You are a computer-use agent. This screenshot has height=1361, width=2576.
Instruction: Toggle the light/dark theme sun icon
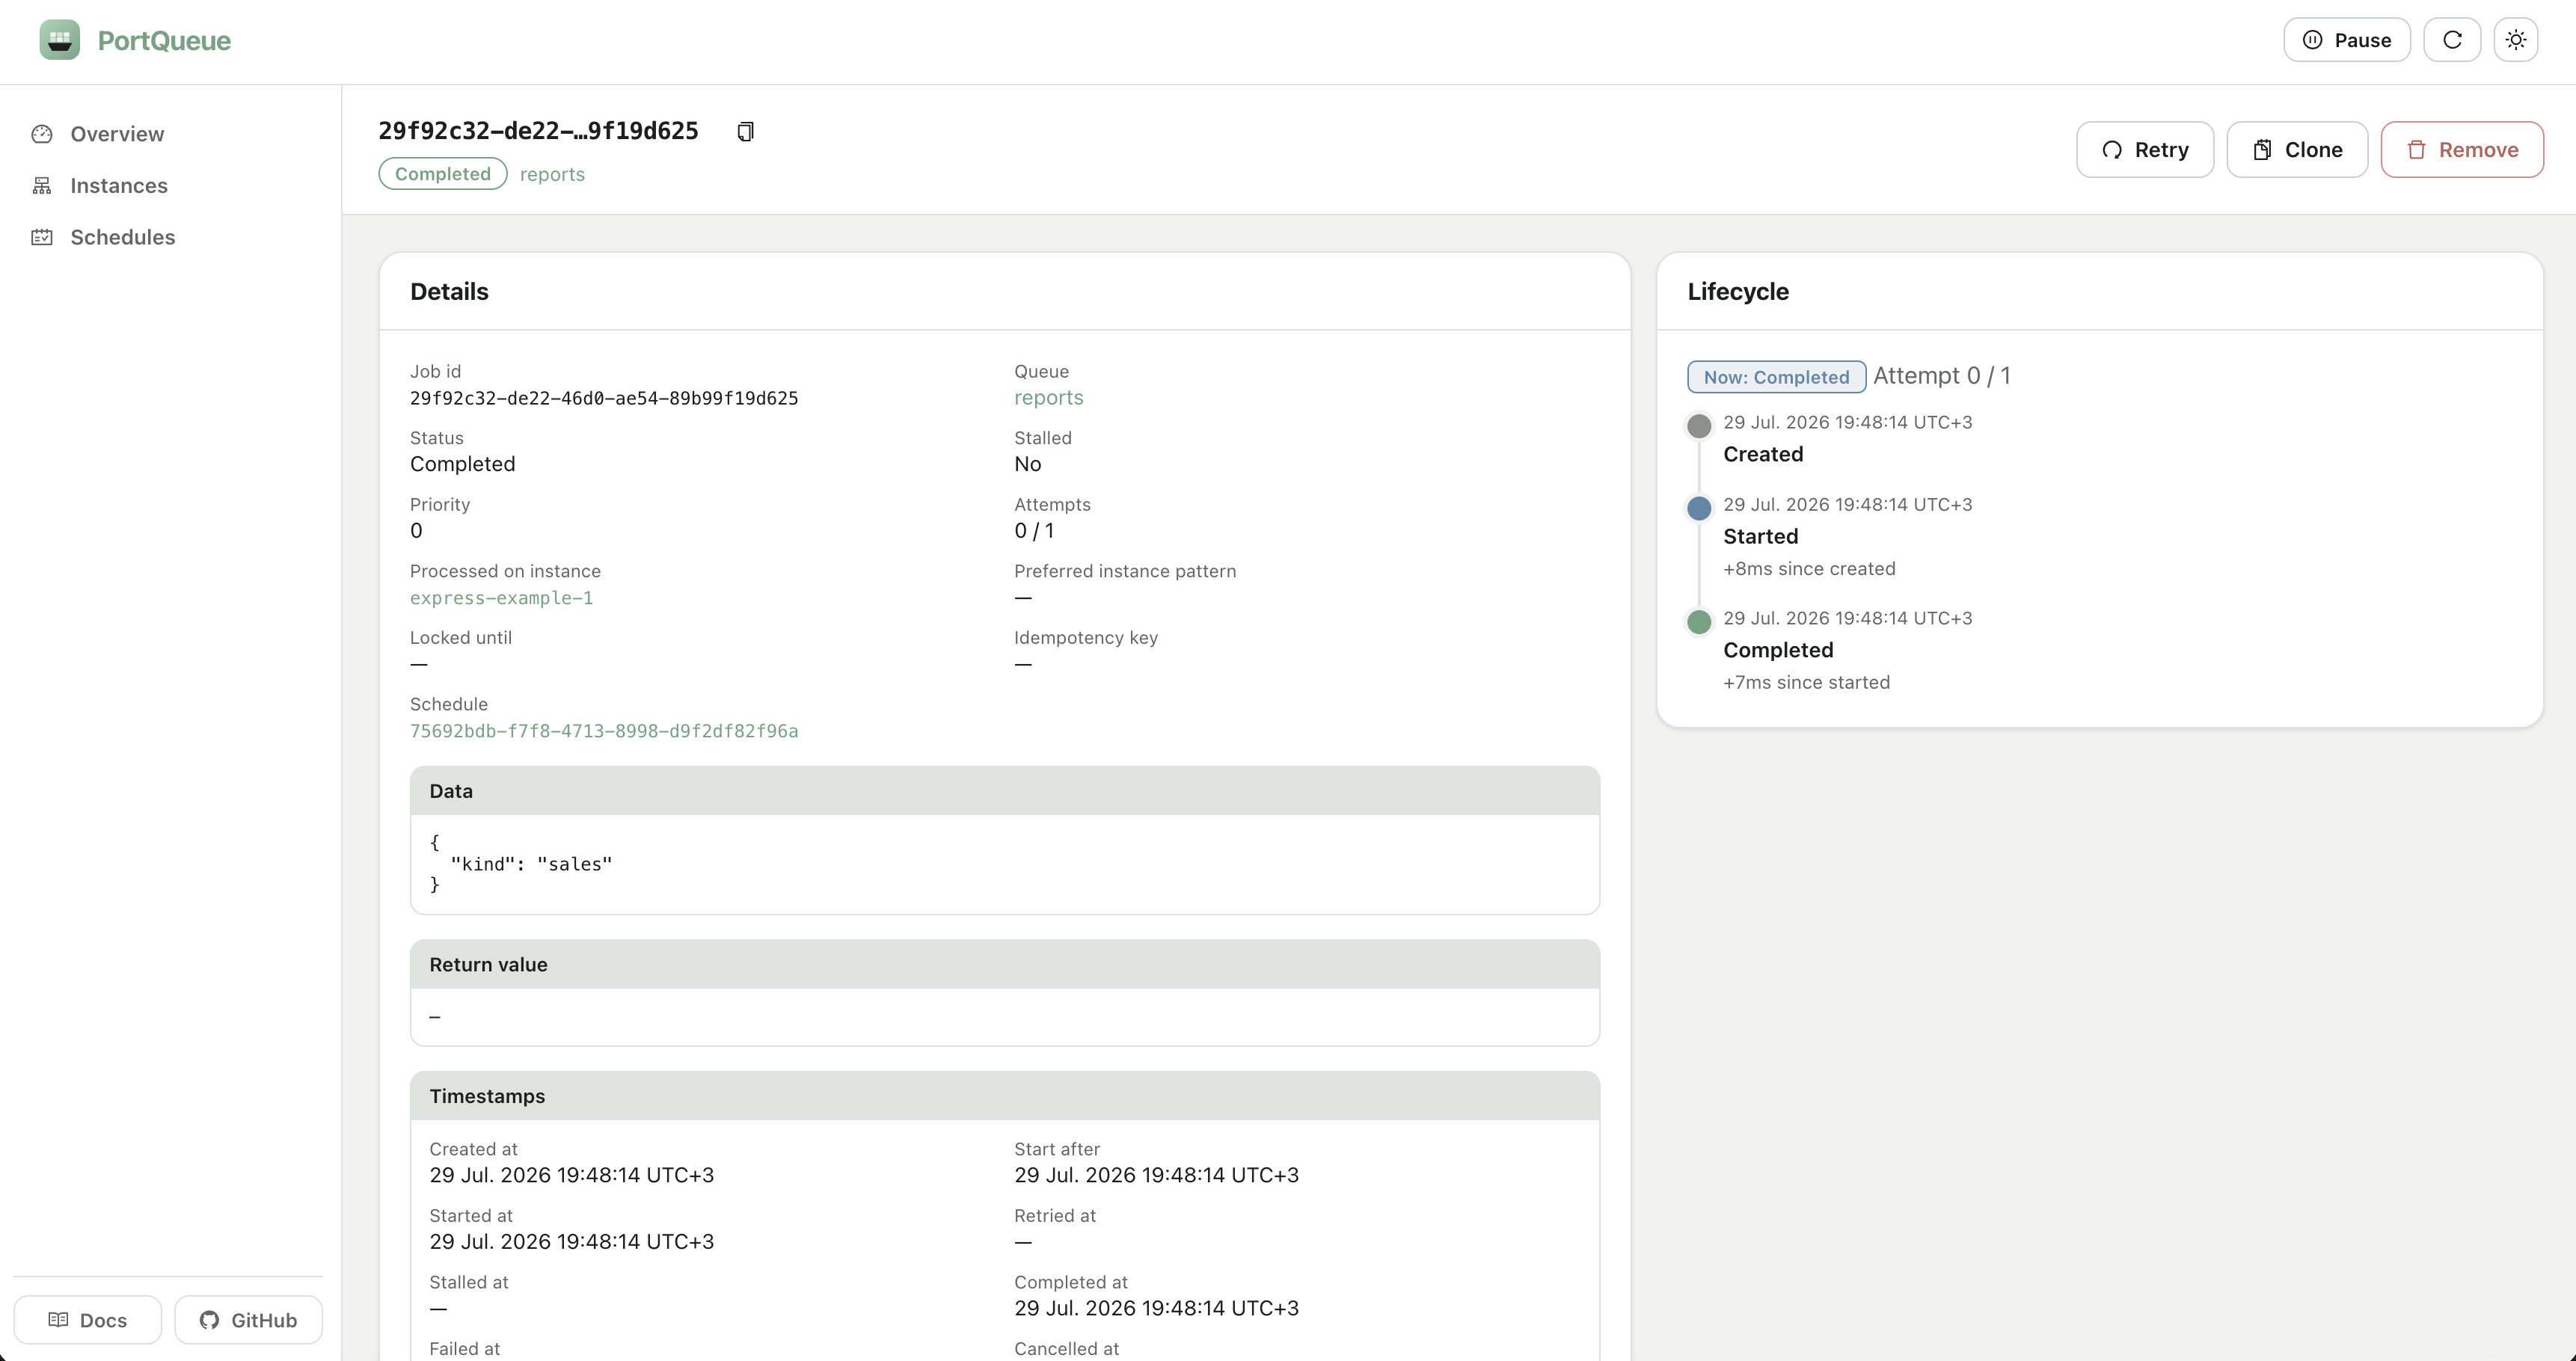pos(2516,40)
